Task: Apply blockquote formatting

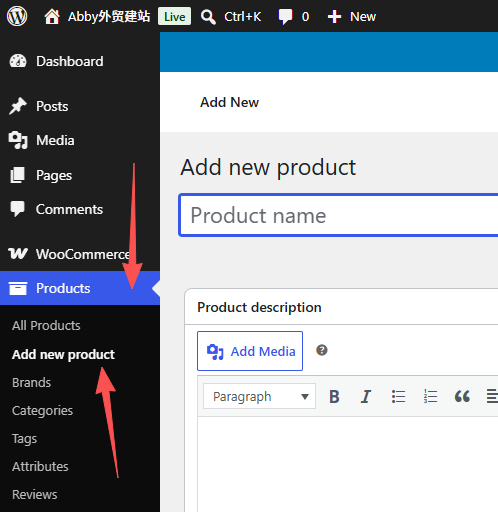Action: (462, 396)
